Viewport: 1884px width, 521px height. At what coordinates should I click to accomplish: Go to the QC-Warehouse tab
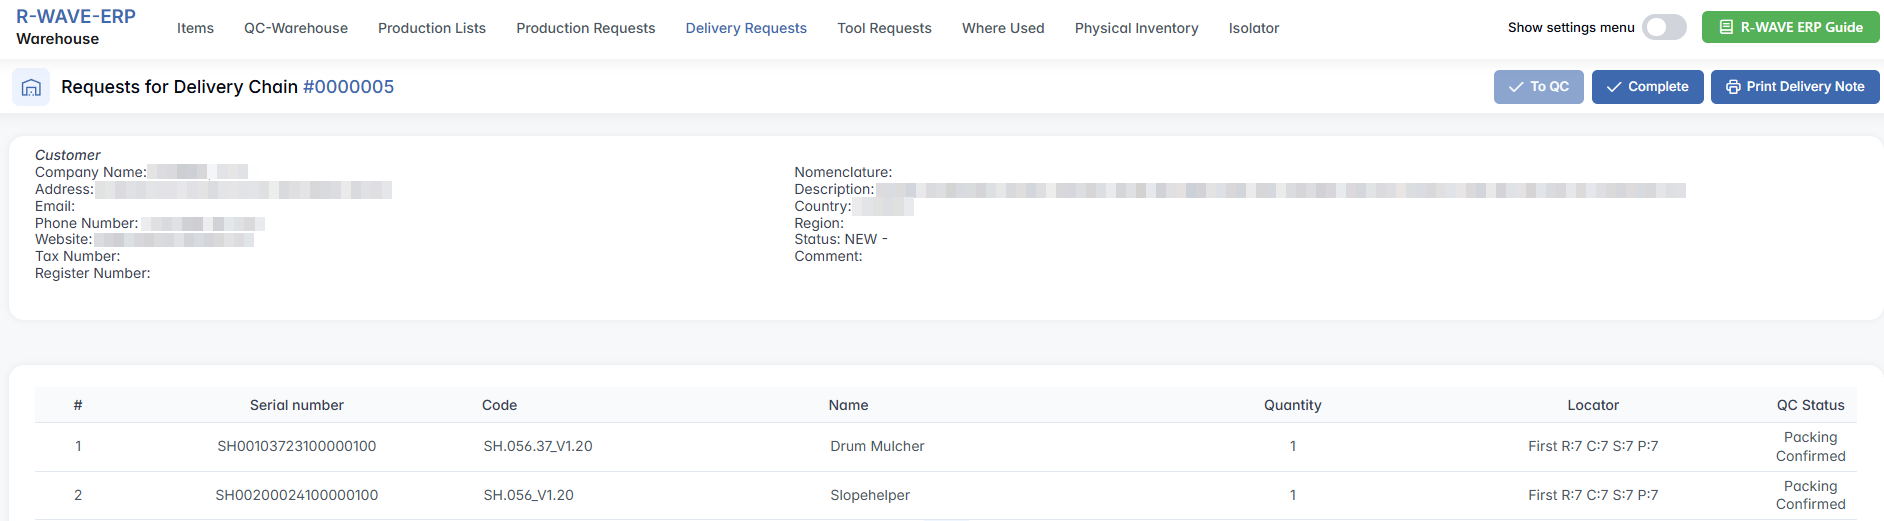pos(296,28)
